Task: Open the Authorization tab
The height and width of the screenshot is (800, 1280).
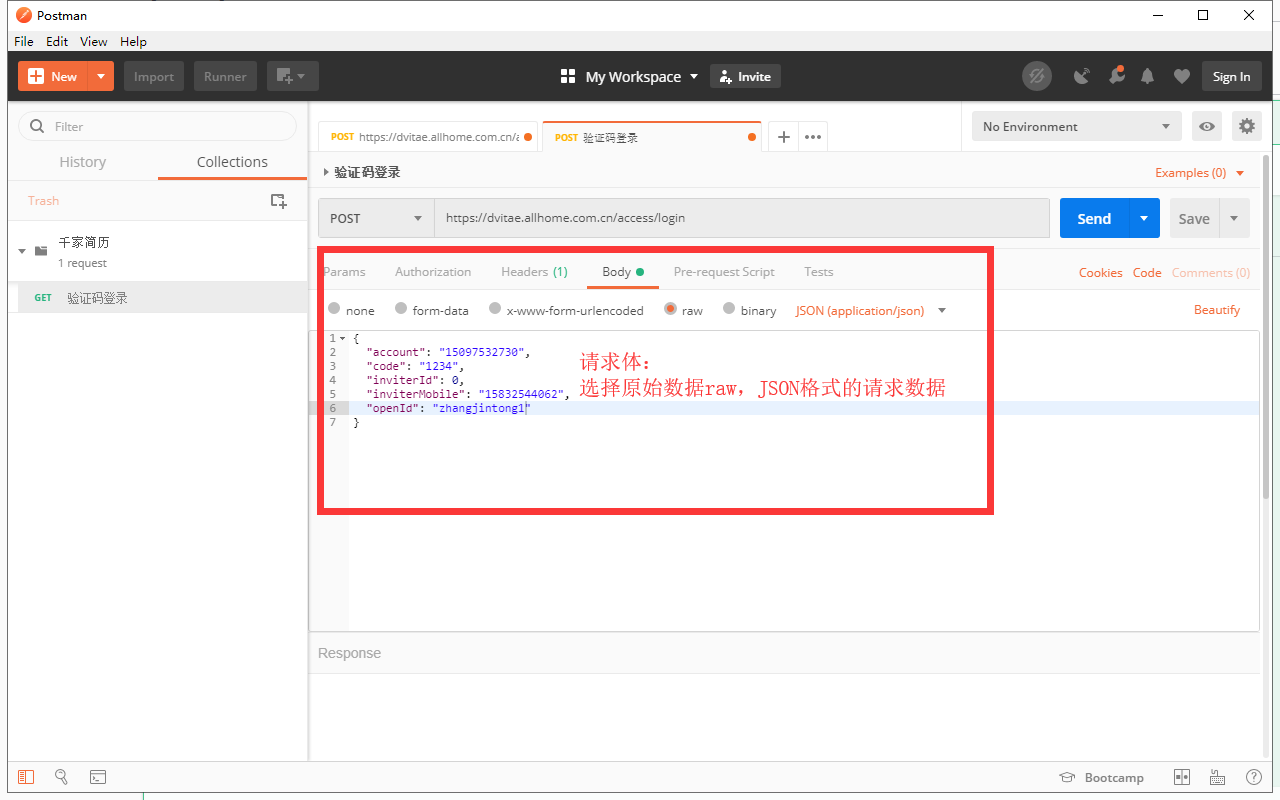Action: 433,272
